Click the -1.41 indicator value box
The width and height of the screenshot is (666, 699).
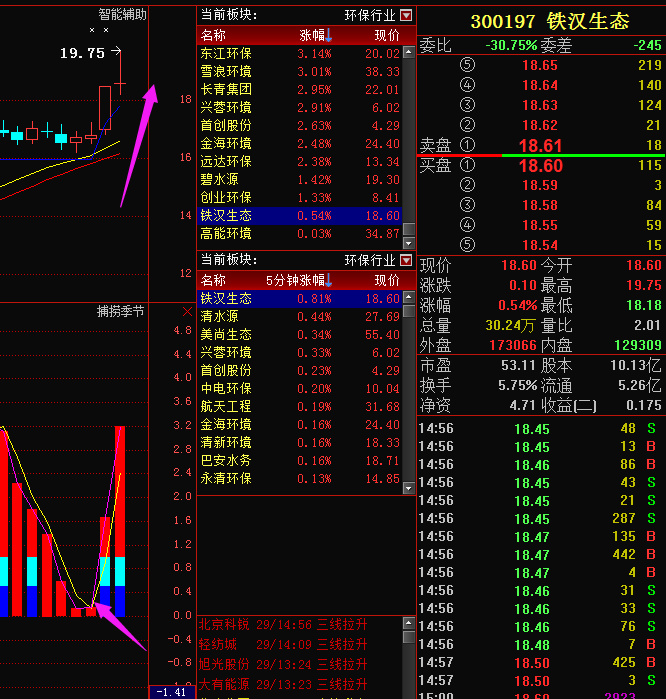click(172, 692)
